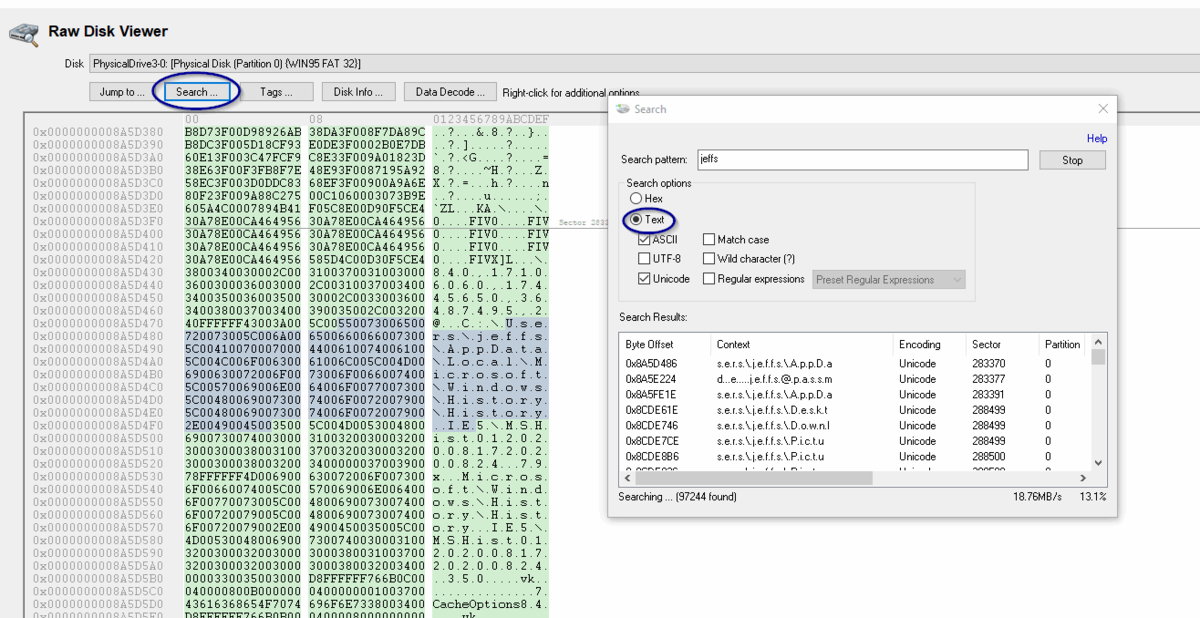Image resolution: width=1200 pixels, height=618 pixels.
Task: Click the 13.1% progress indicator
Action: tap(1094, 497)
